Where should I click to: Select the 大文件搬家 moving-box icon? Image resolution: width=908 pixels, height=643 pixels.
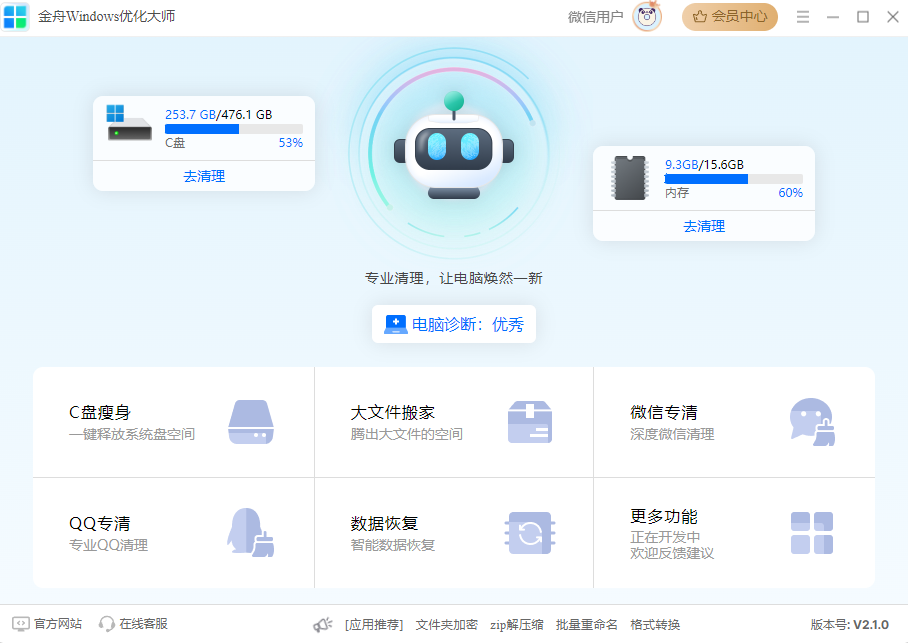[x=530, y=421]
